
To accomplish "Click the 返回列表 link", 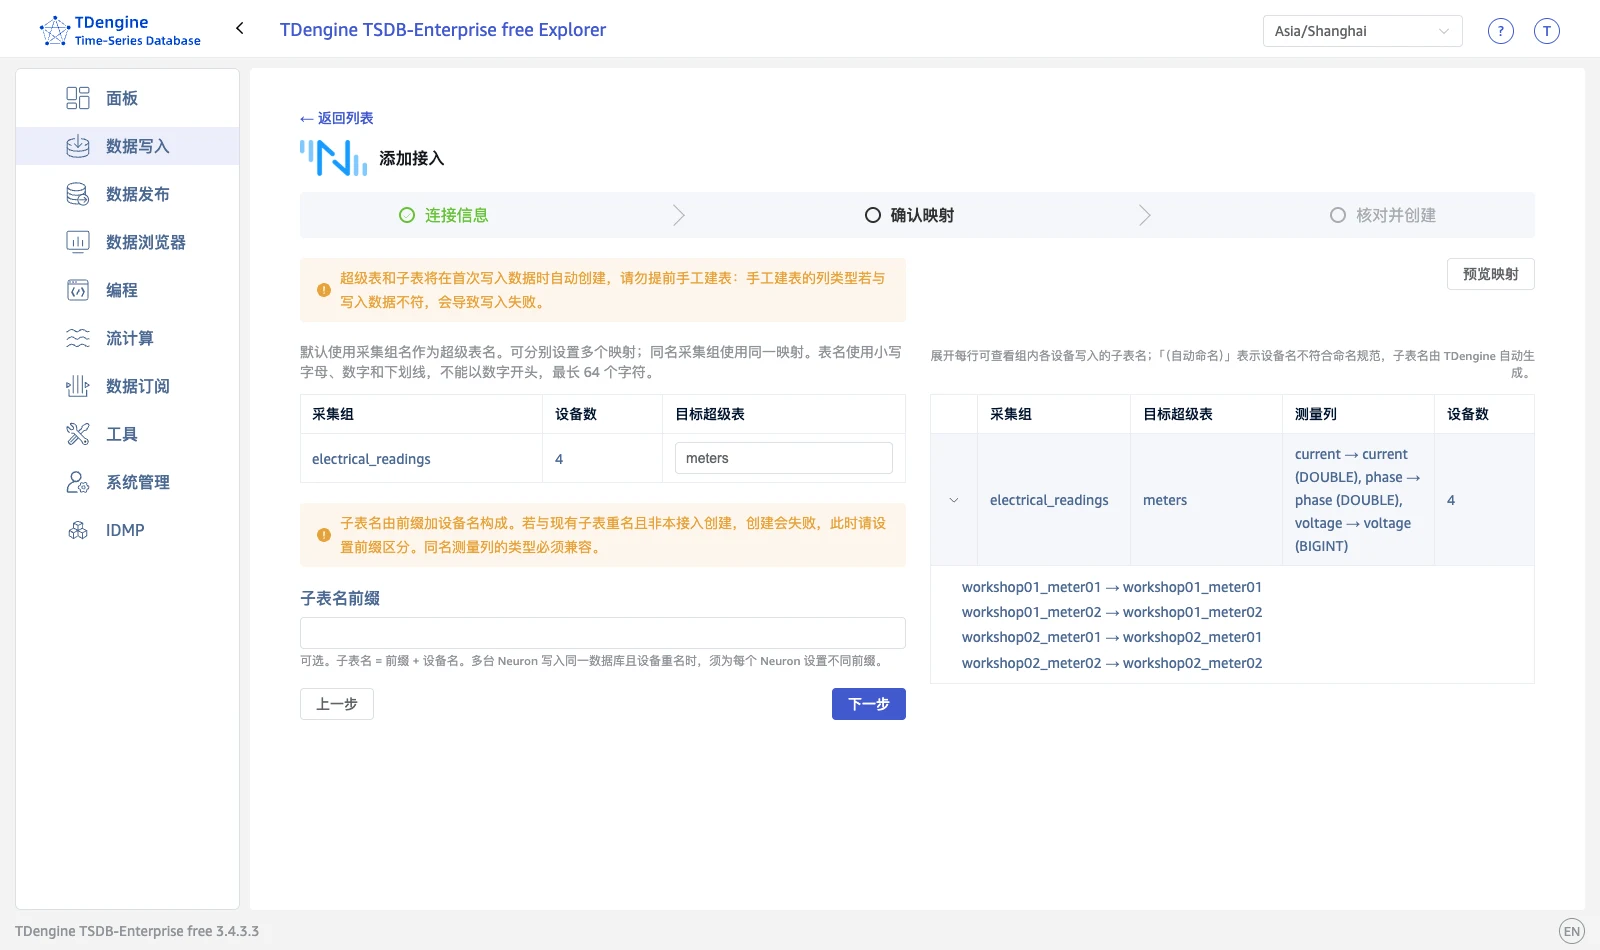I will click(x=337, y=118).
